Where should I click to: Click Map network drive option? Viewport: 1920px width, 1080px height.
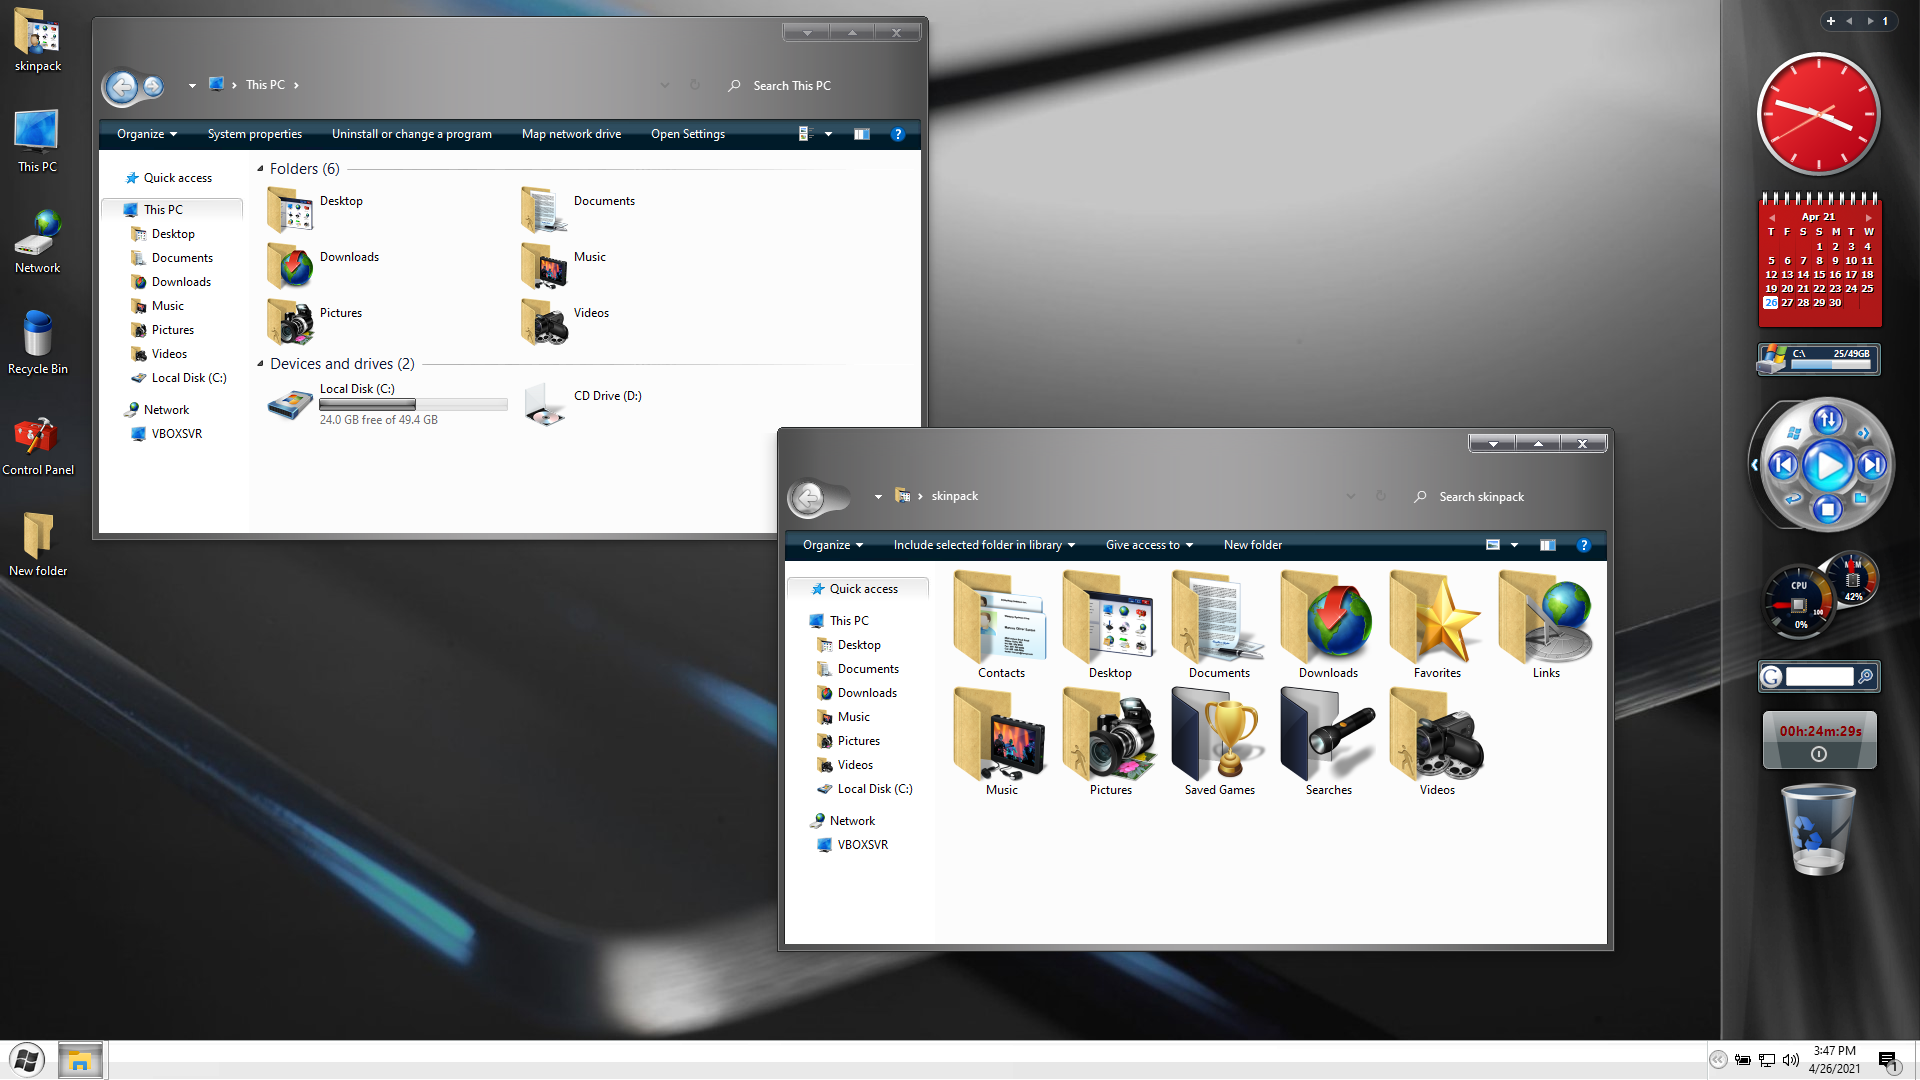click(571, 134)
